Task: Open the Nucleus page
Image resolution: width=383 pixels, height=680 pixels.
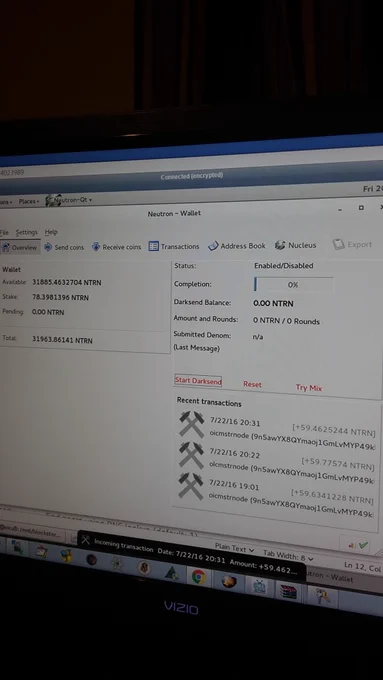Action: point(295,245)
